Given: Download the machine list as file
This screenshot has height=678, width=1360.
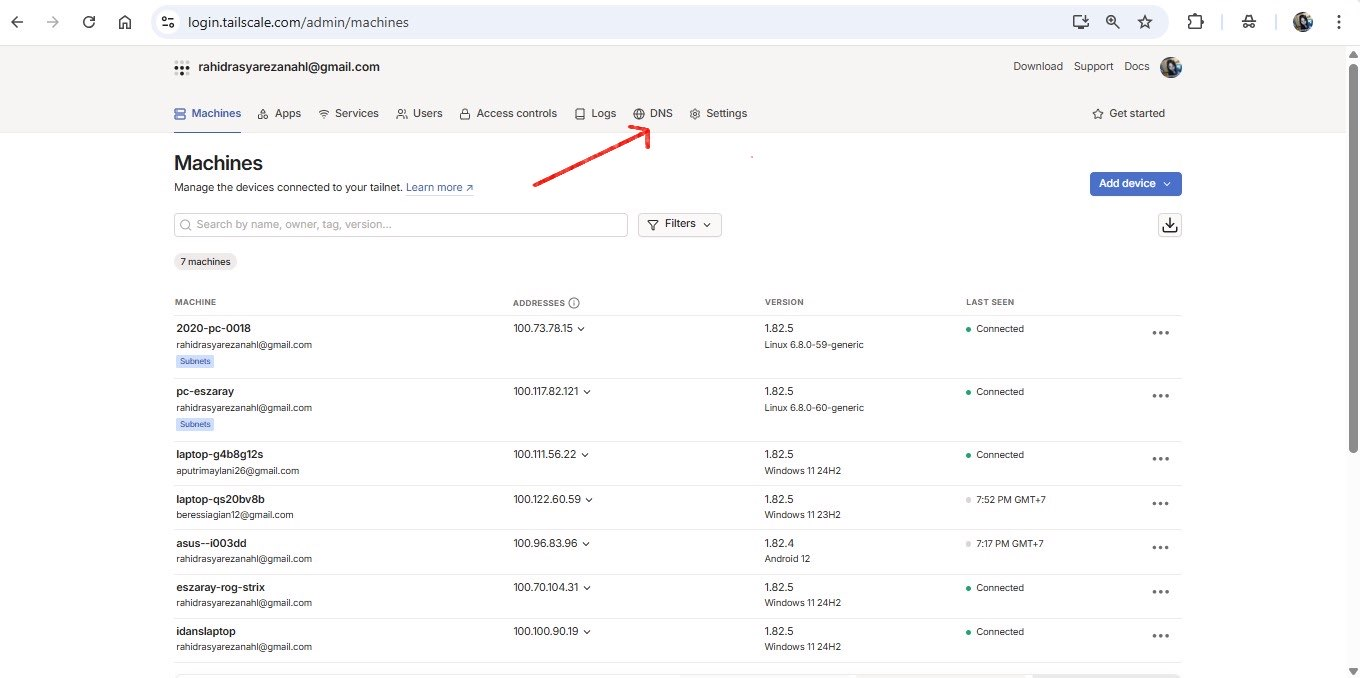Looking at the screenshot, I should (x=1170, y=225).
